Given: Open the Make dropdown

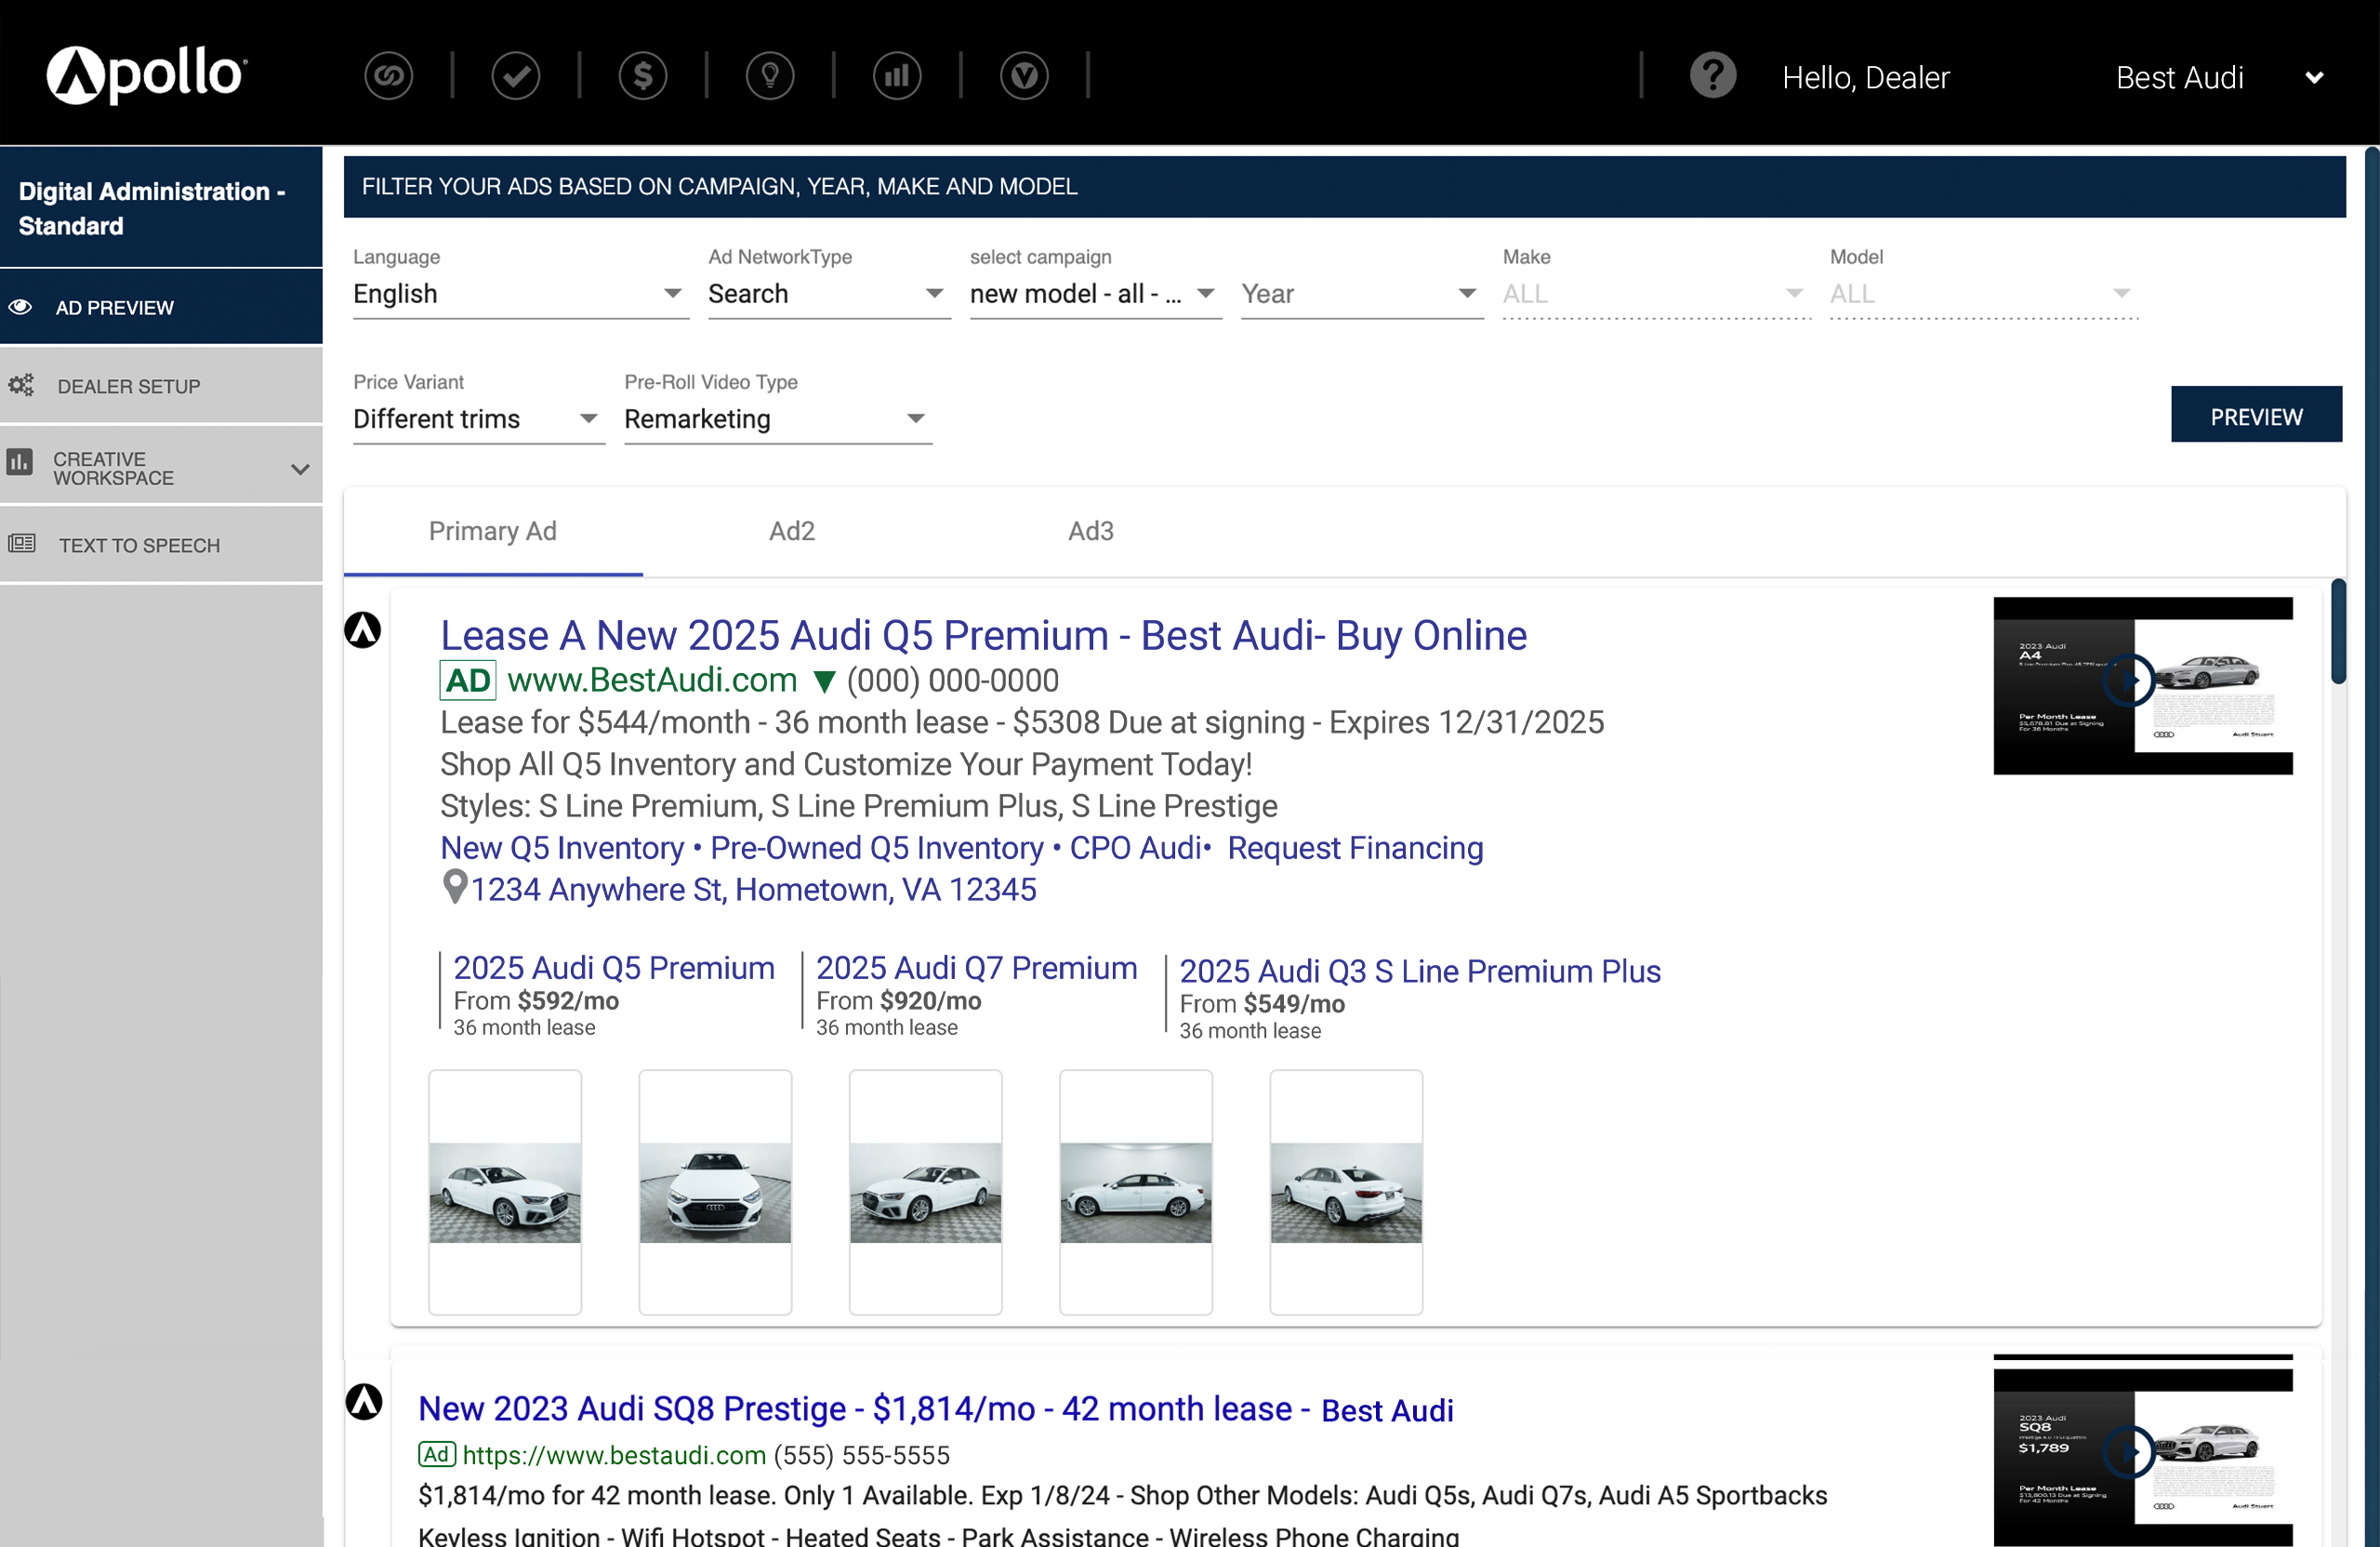Looking at the screenshot, I should click(1657, 294).
